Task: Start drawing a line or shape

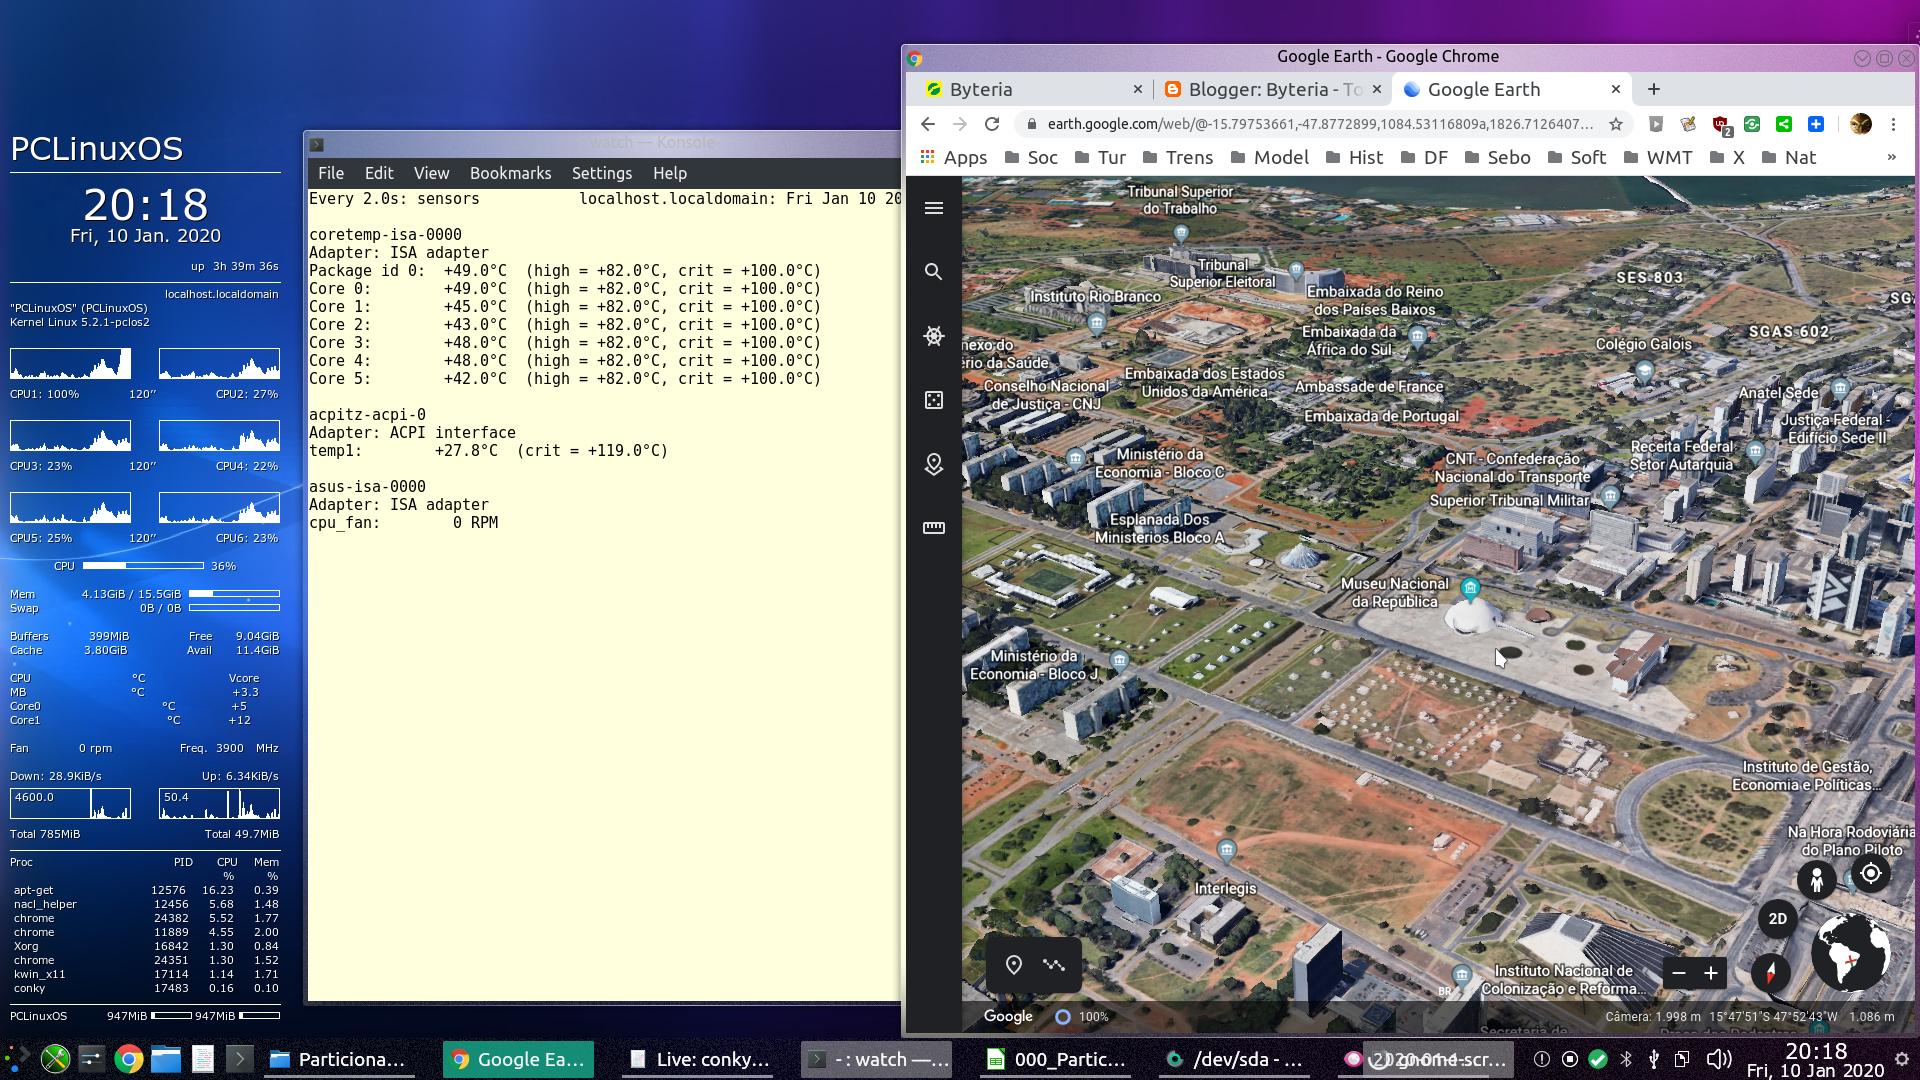Action: tap(1054, 965)
